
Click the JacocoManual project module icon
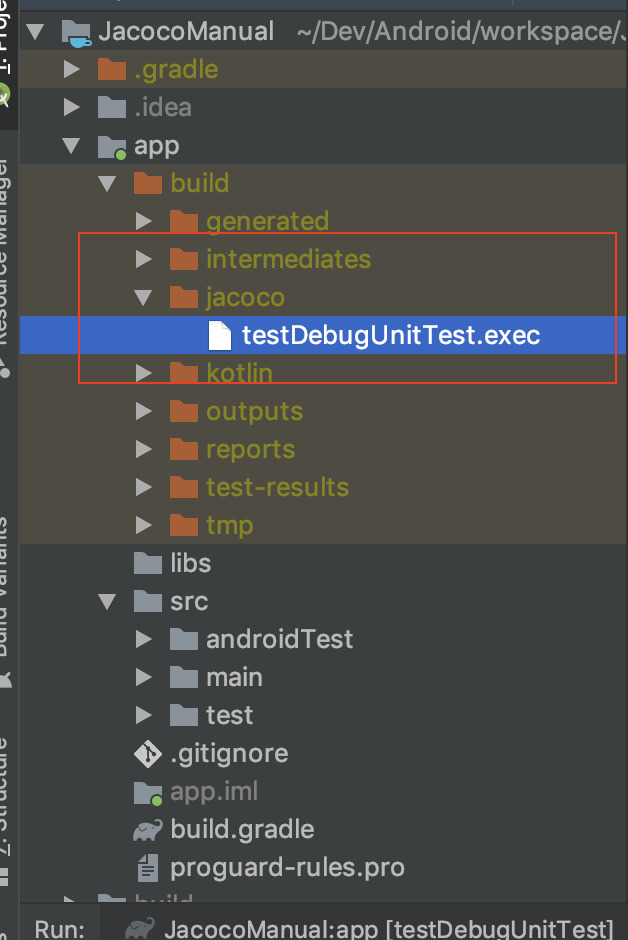click(x=76, y=33)
